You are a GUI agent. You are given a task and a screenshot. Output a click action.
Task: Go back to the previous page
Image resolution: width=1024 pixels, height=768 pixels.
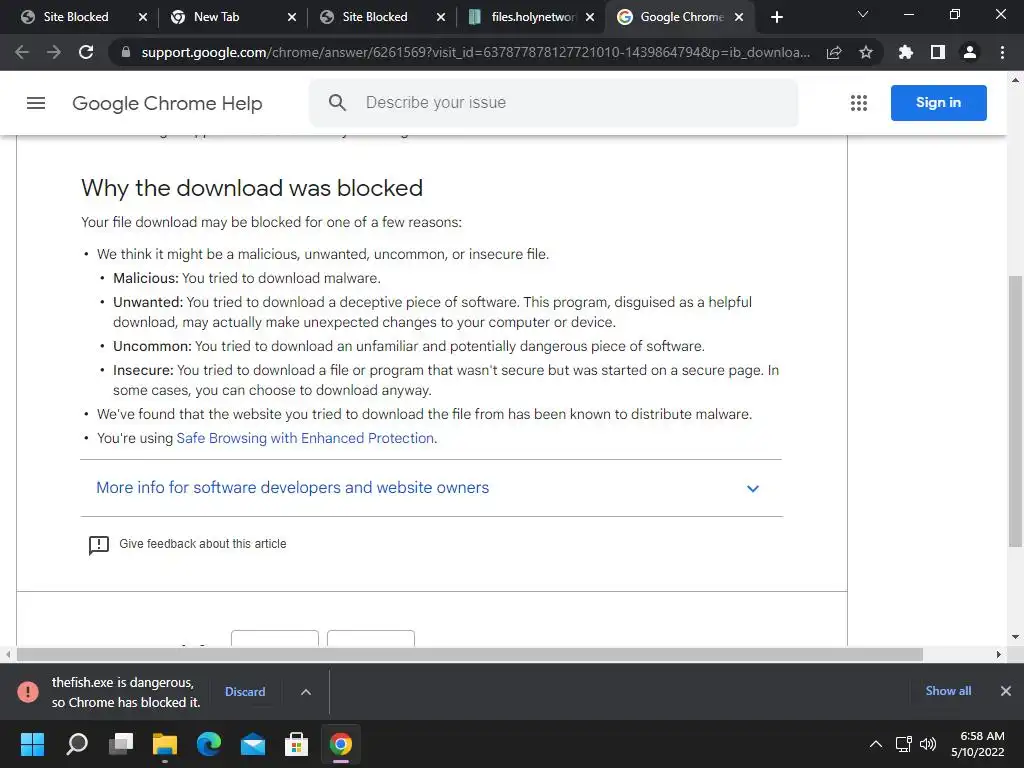coord(22,52)
